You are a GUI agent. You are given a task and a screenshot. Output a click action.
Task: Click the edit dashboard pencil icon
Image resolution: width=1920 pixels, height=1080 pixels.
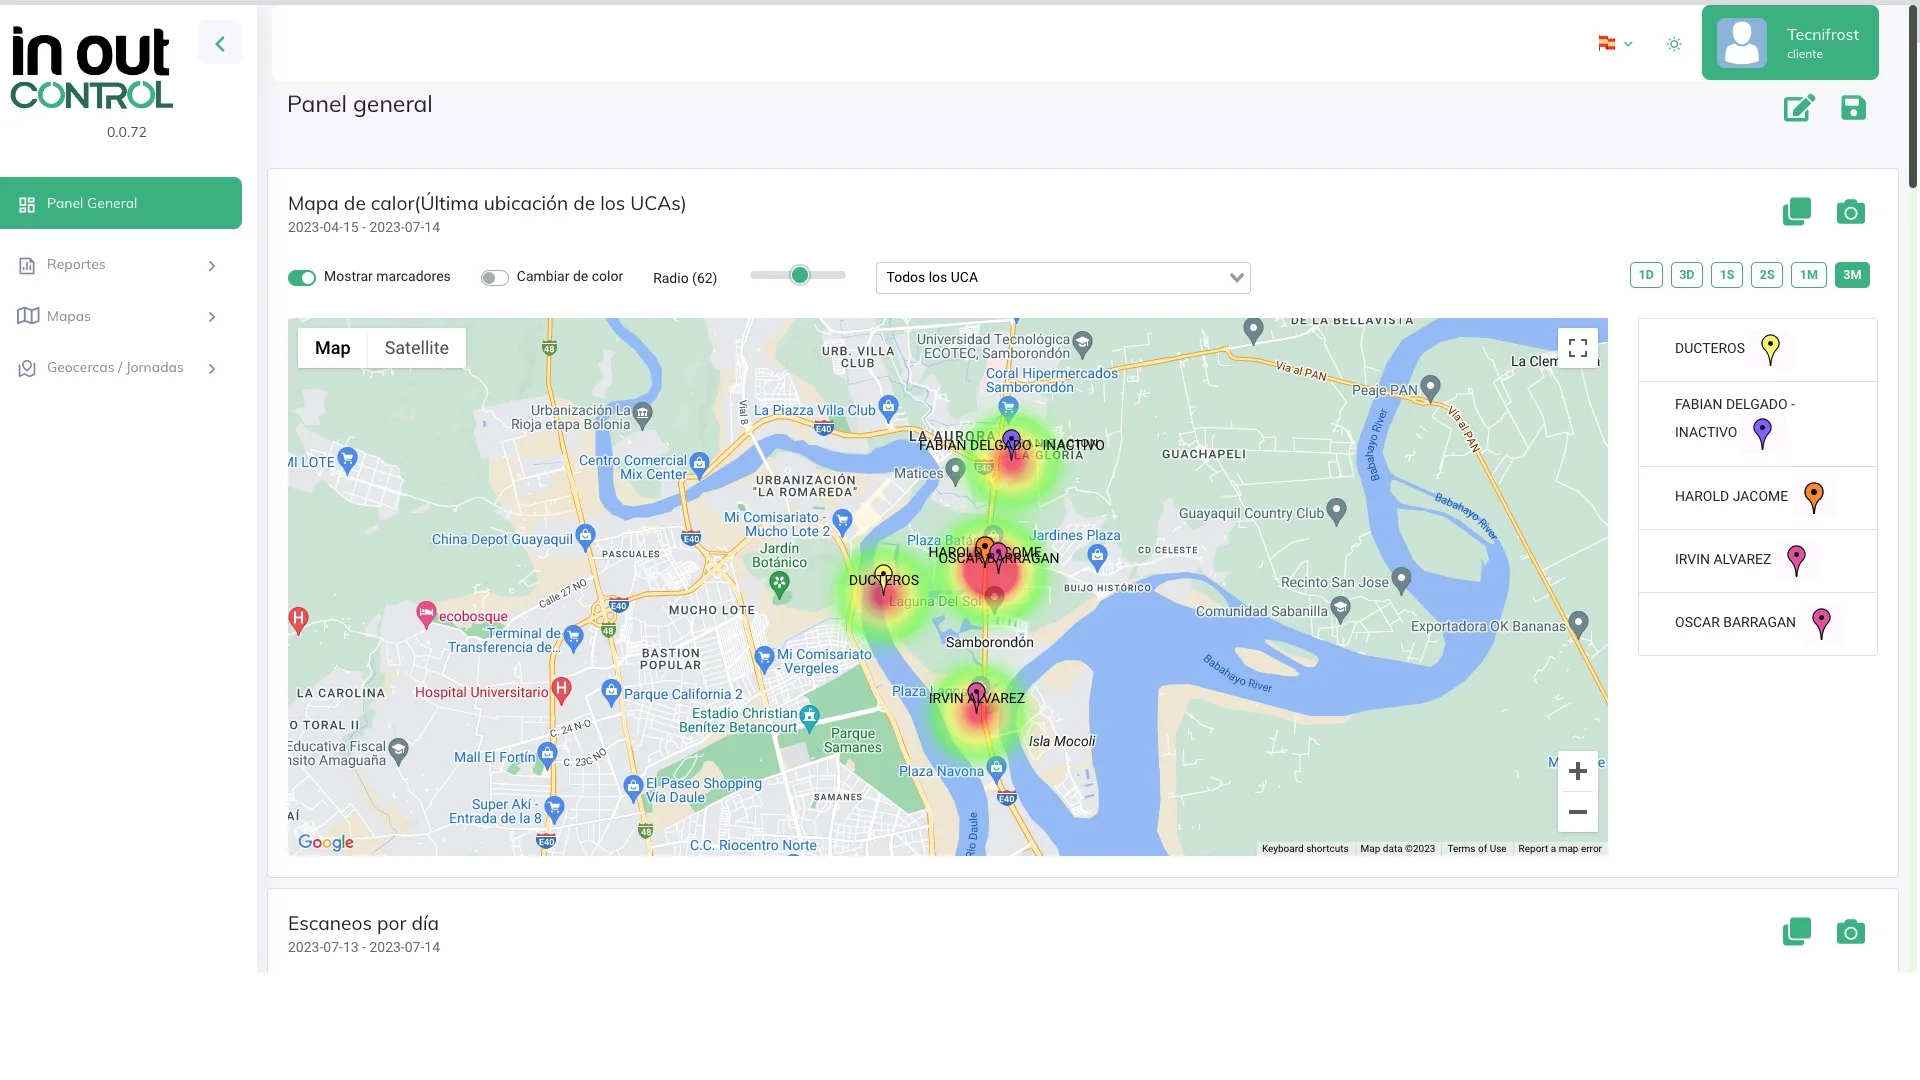pos(1799,108)
